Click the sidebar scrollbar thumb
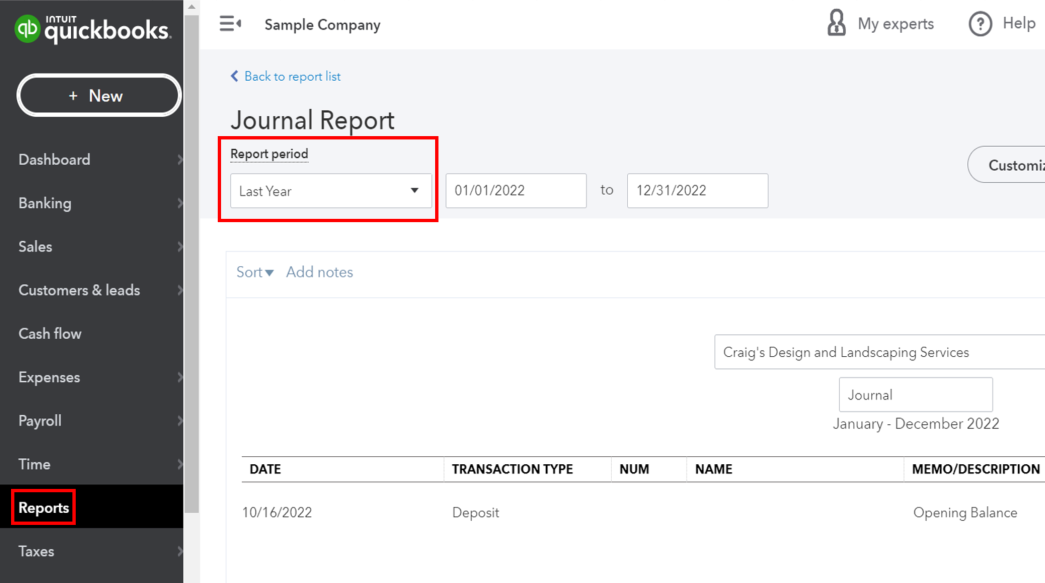1045x583 pixels. click(x=192, y=264)
